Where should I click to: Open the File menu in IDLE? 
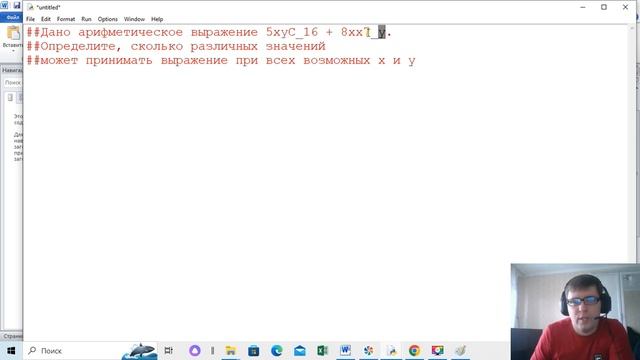coord(30,19)
